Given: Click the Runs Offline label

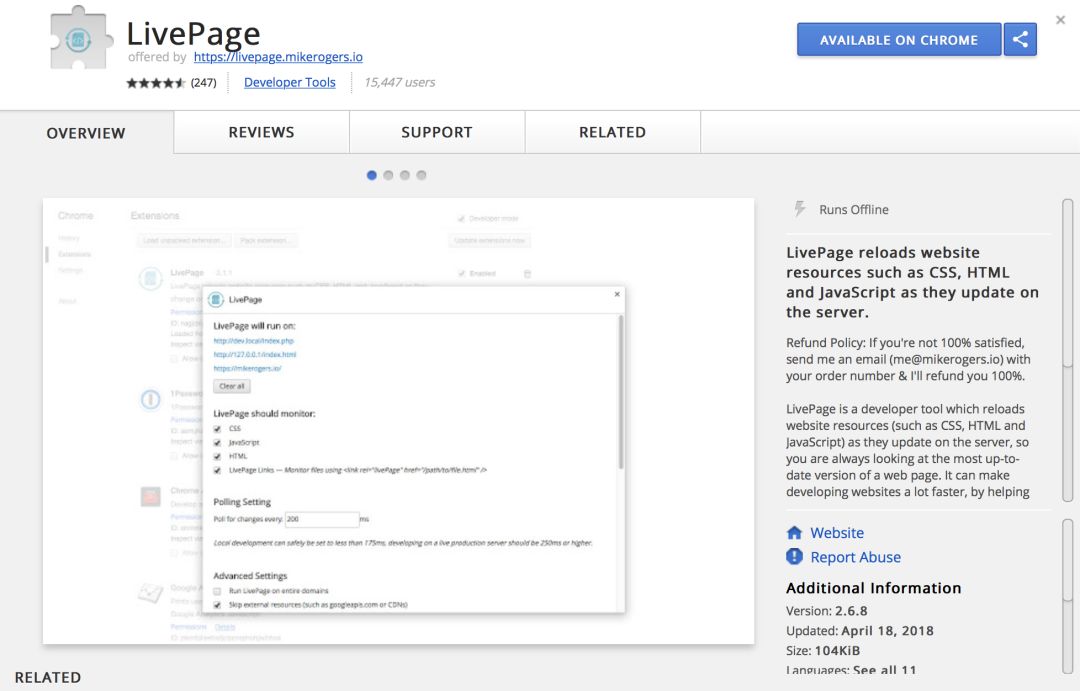Looking at the screenshot, I should click(x=854, y=209).
